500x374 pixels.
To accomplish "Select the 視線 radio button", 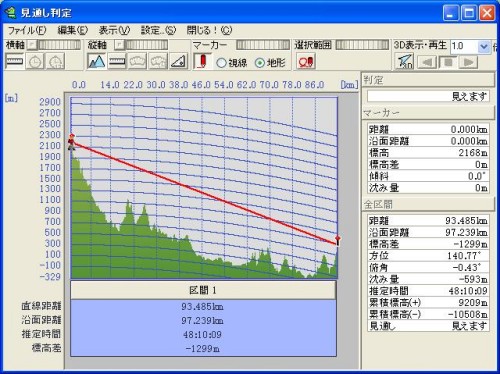I will 221,63.
